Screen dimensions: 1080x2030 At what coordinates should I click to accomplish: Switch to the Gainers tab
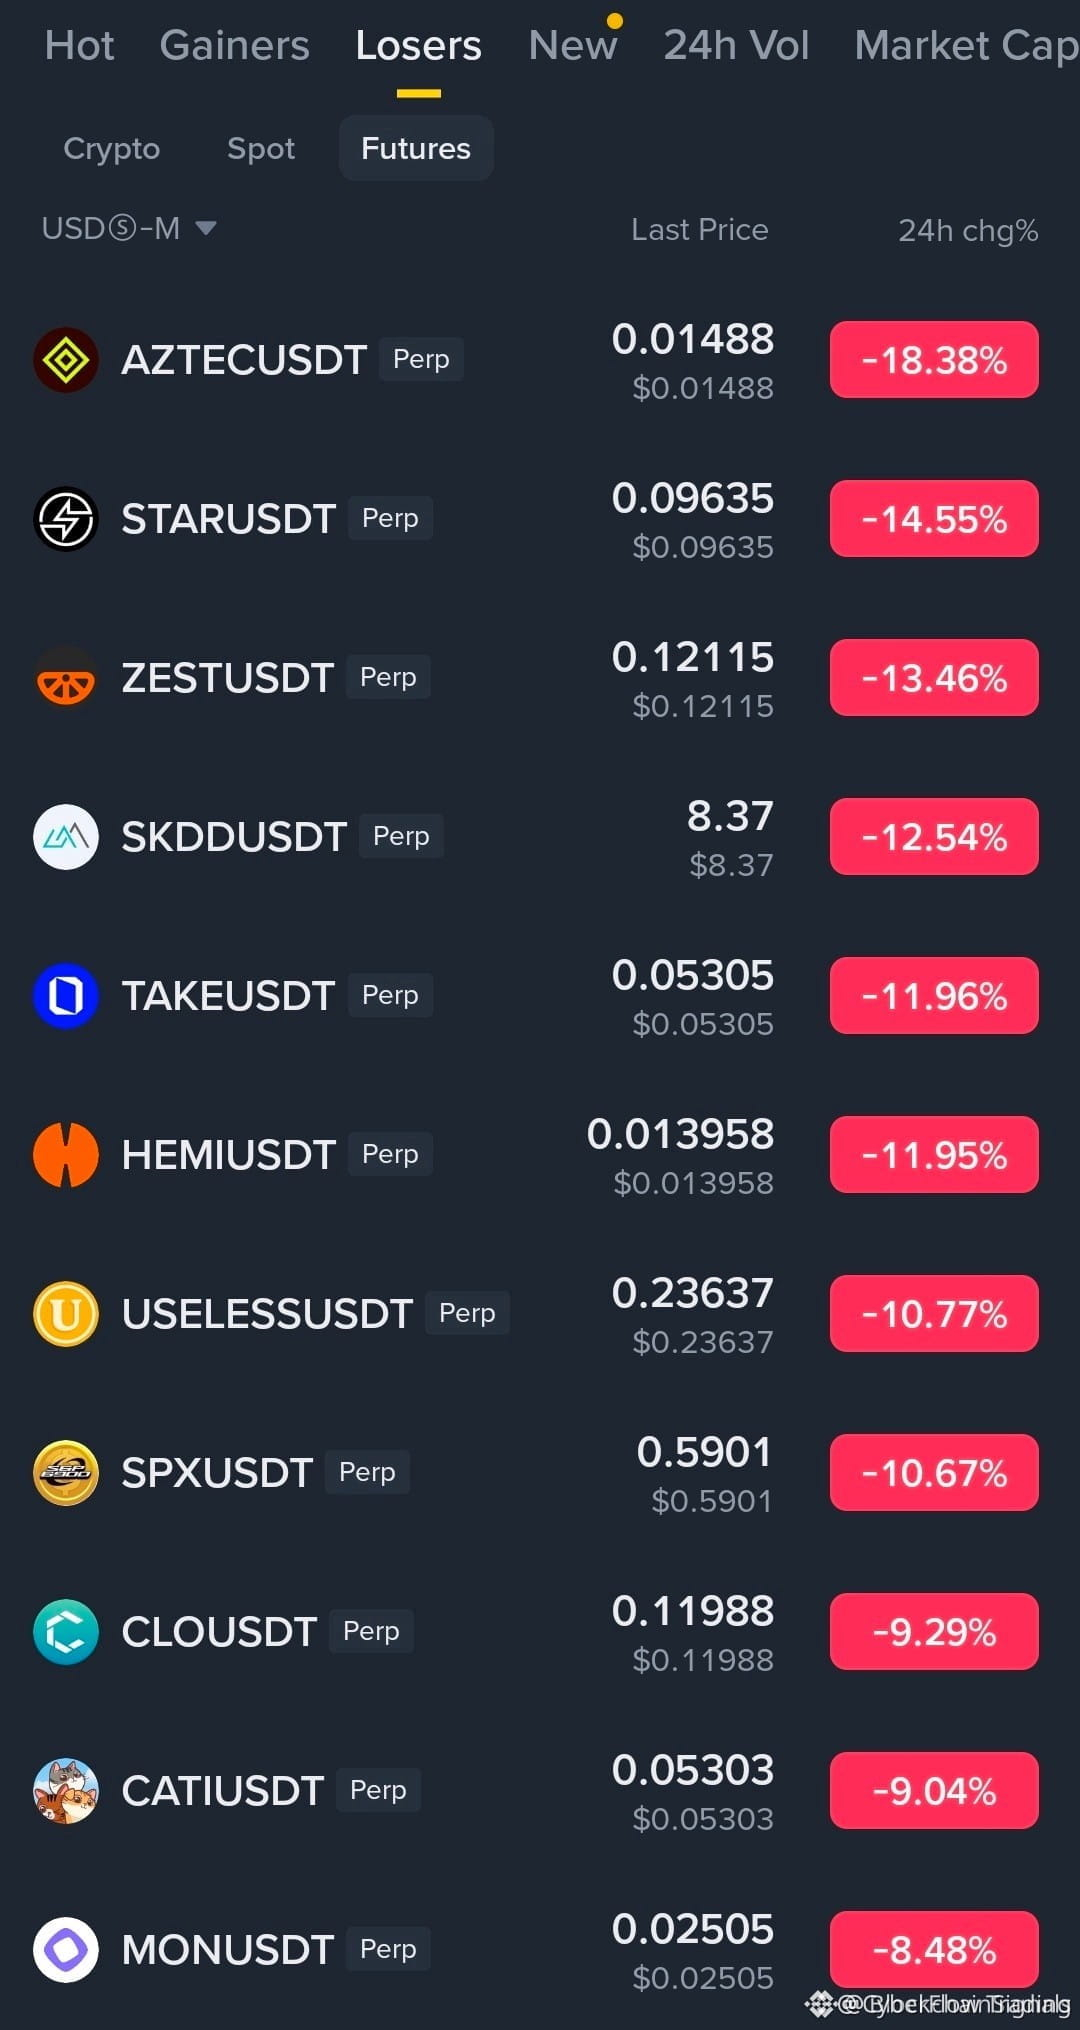(235, 45)
